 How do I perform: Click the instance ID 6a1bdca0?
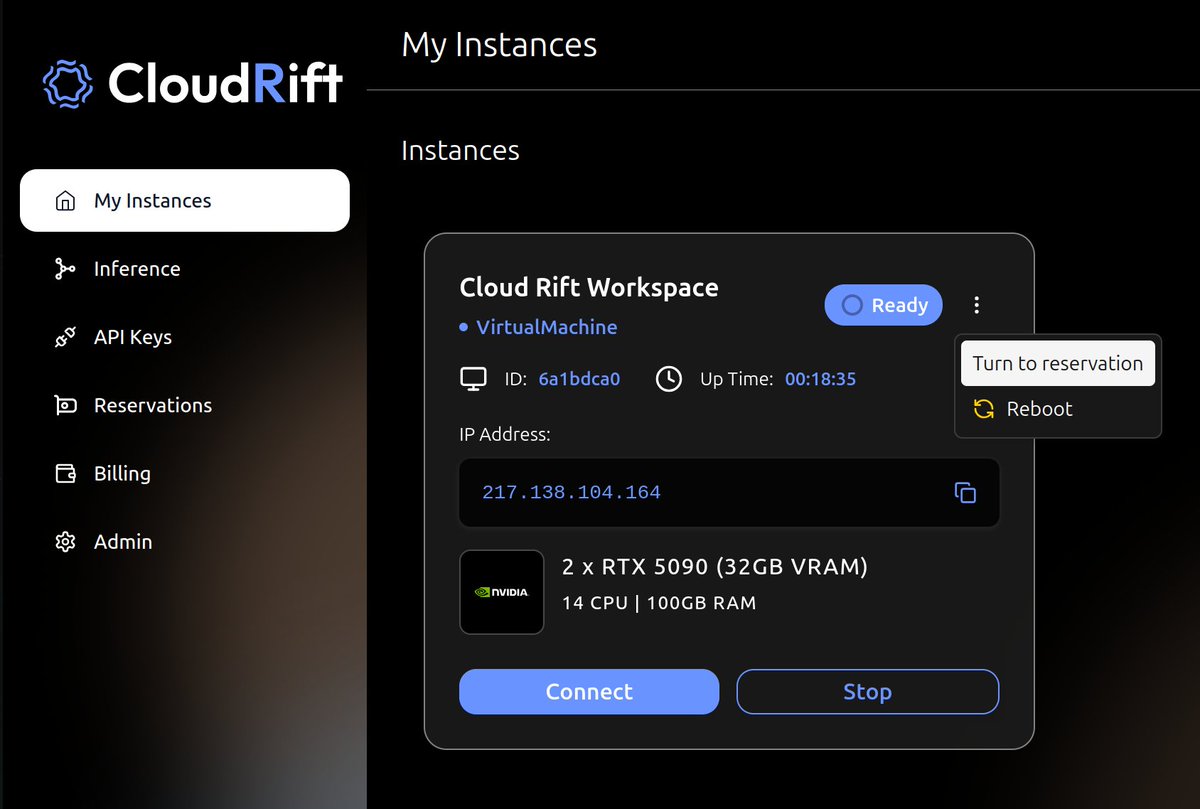[579, 379]
